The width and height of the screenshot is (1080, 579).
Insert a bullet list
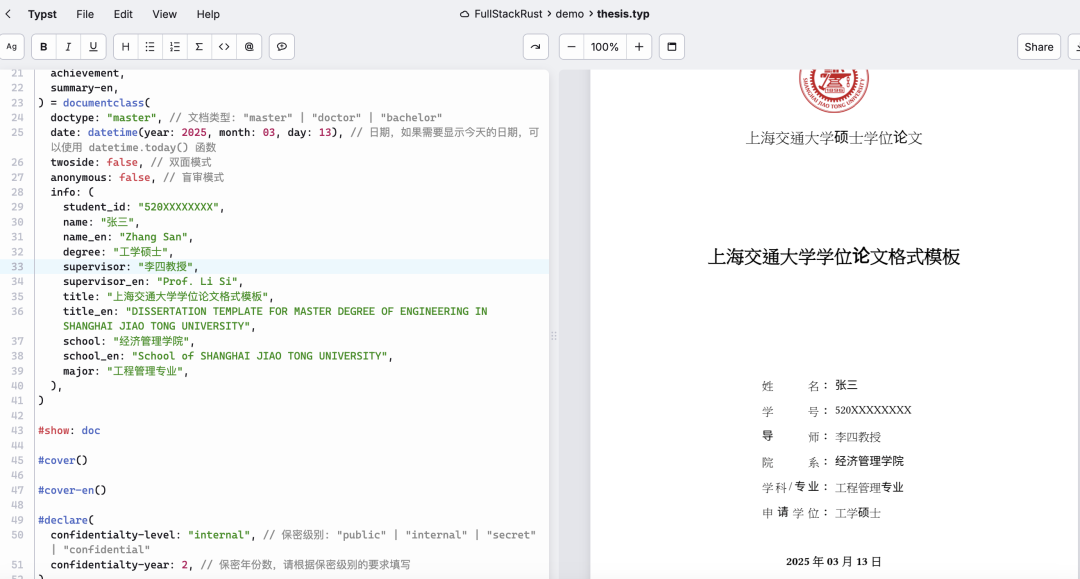tap(150, 47)
